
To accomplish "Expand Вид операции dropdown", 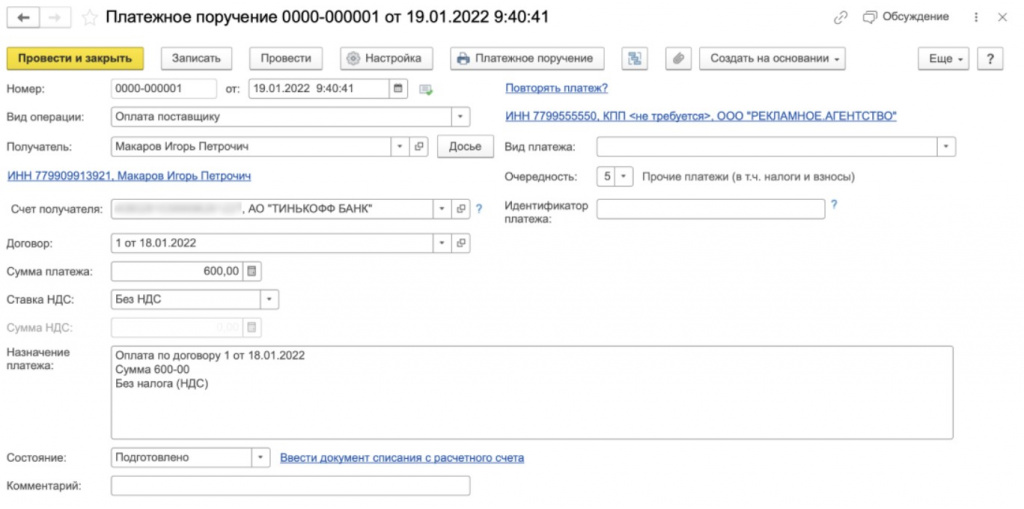I will pyautogui.click(x=461, y=117).
